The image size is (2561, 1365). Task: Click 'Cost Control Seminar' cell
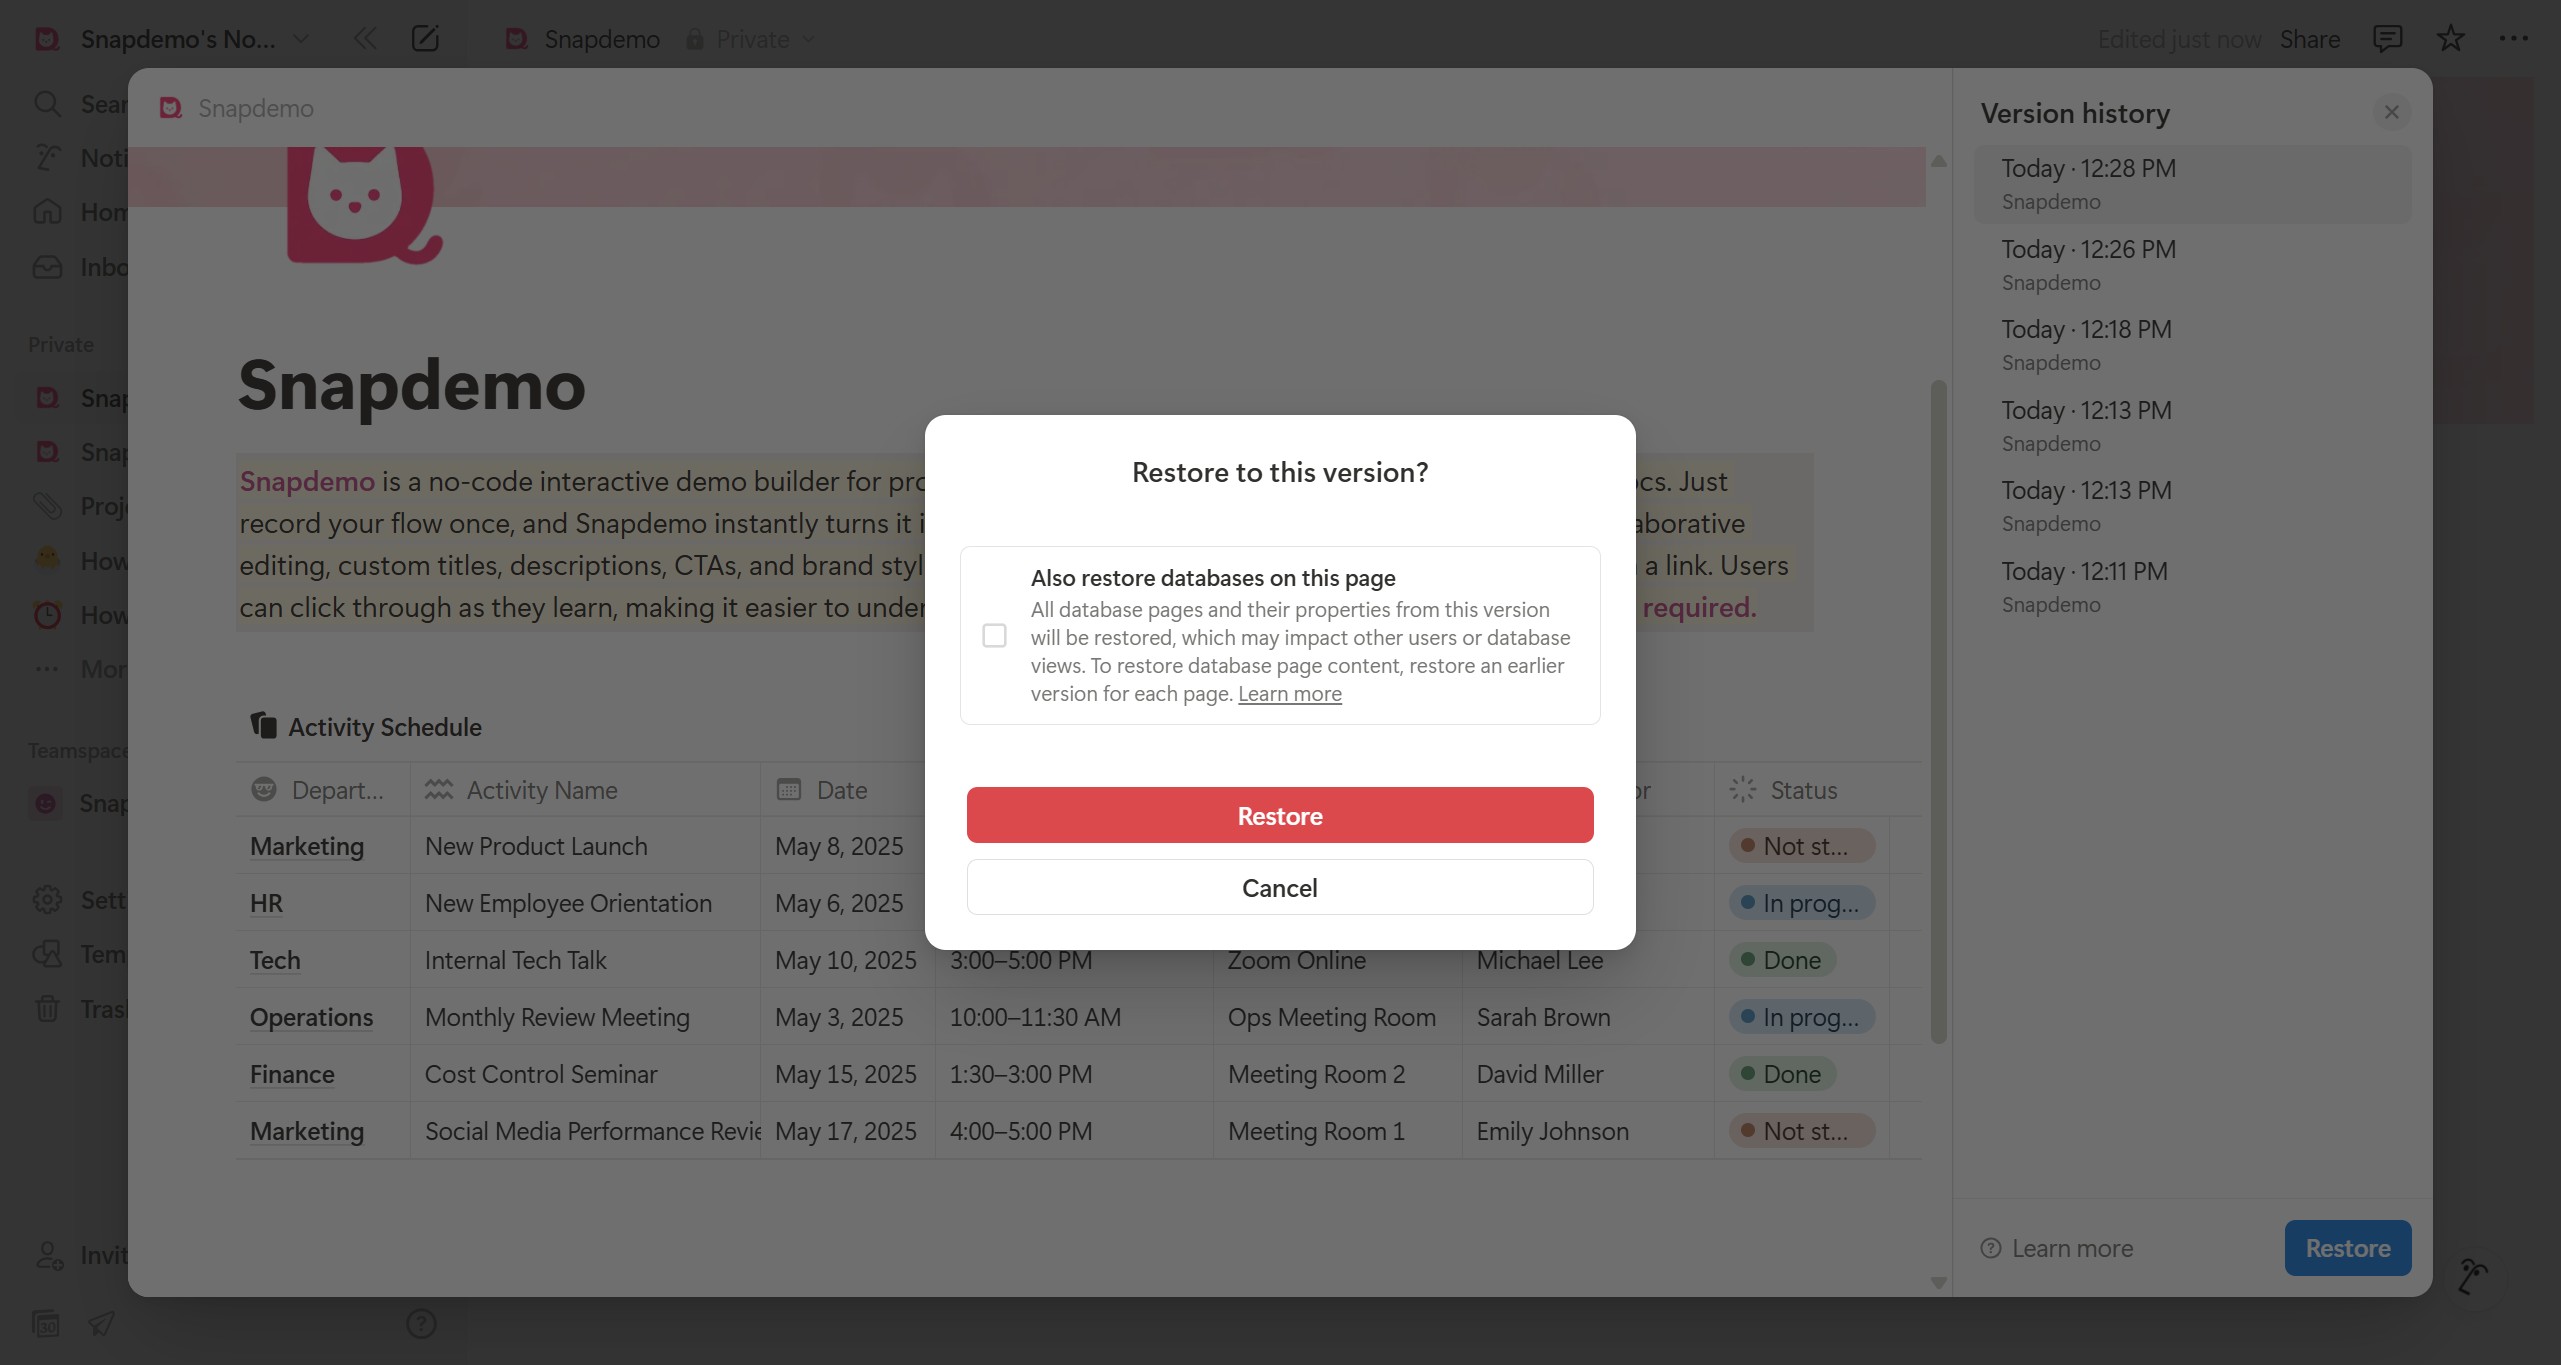[x=585, y=1074]
